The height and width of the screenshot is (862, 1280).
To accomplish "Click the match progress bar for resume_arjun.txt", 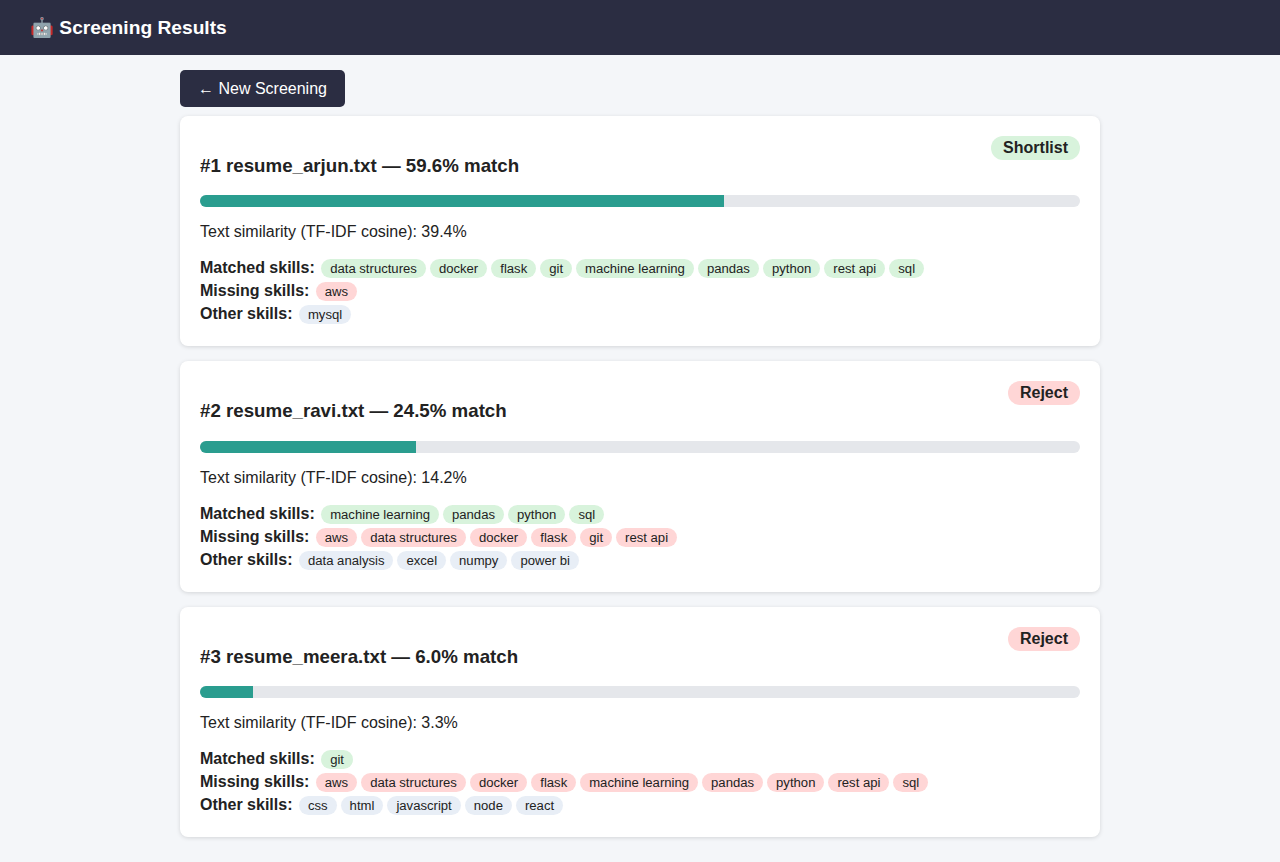I will [640, 201].
